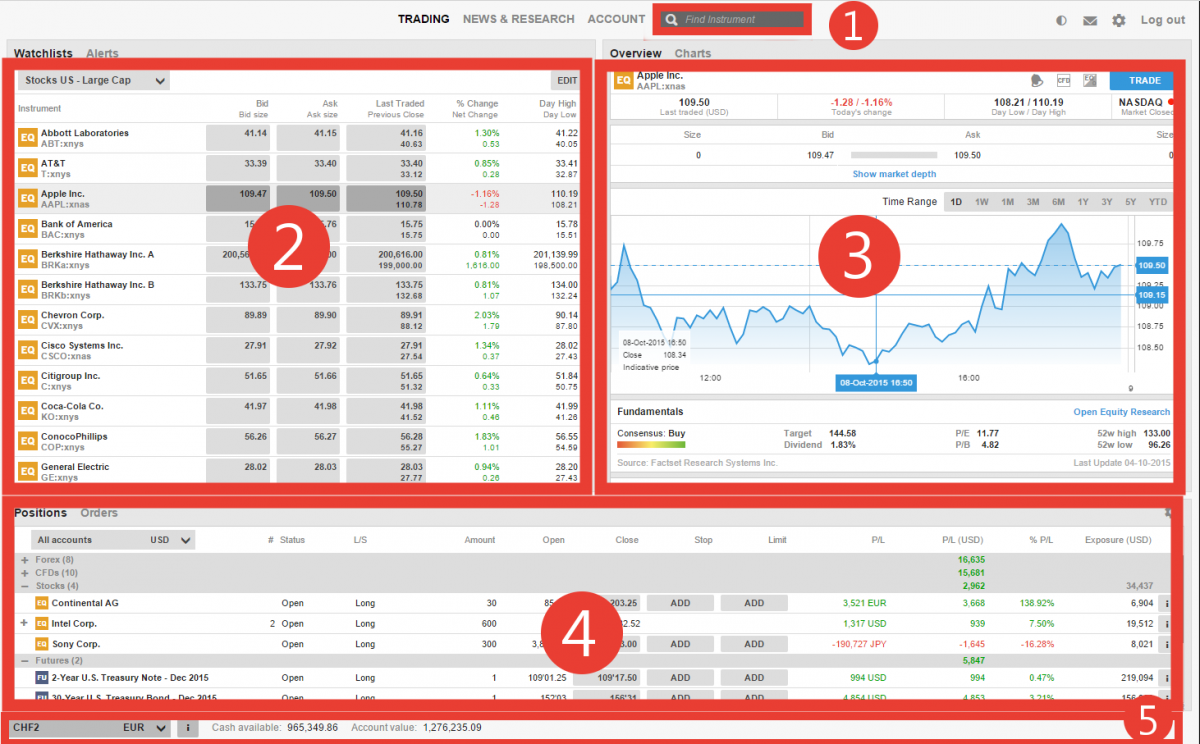Select the 1M time range
The height and width of the screenshot is (744, 1200).
pos(1007,202)
